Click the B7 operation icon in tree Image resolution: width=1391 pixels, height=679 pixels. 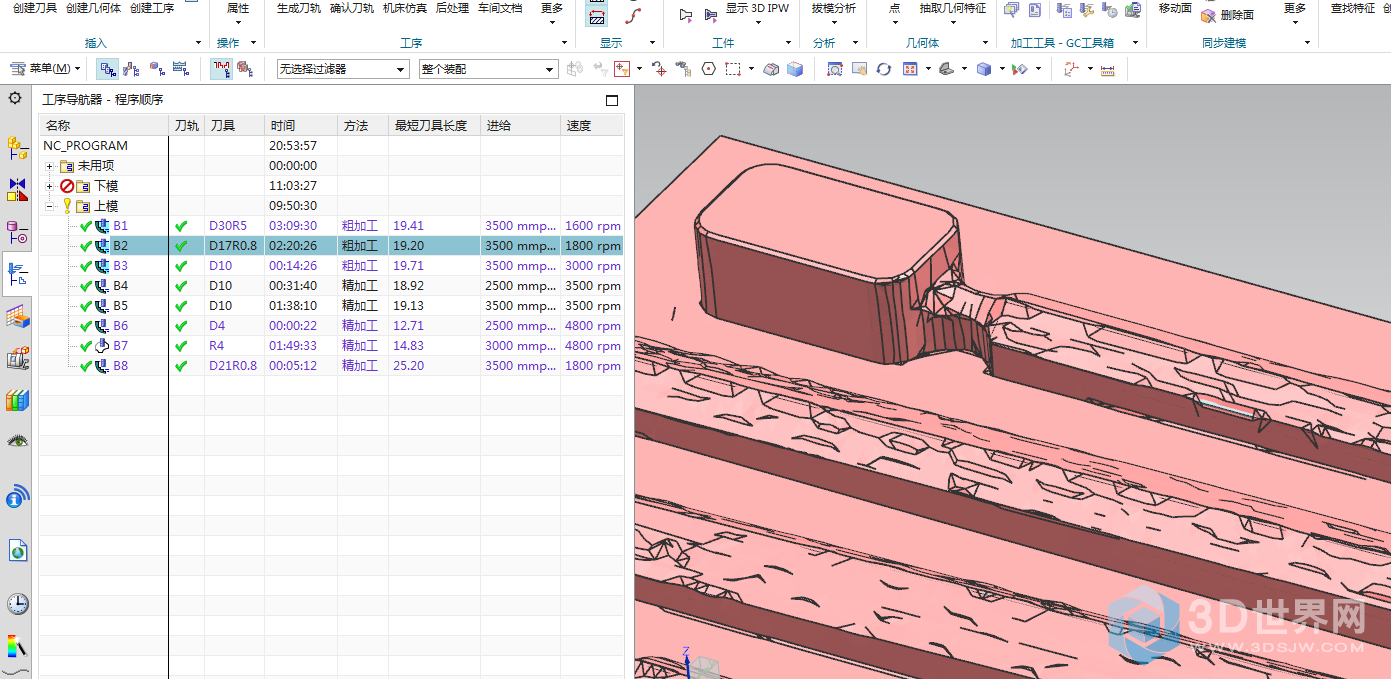[x=102, y=346]
